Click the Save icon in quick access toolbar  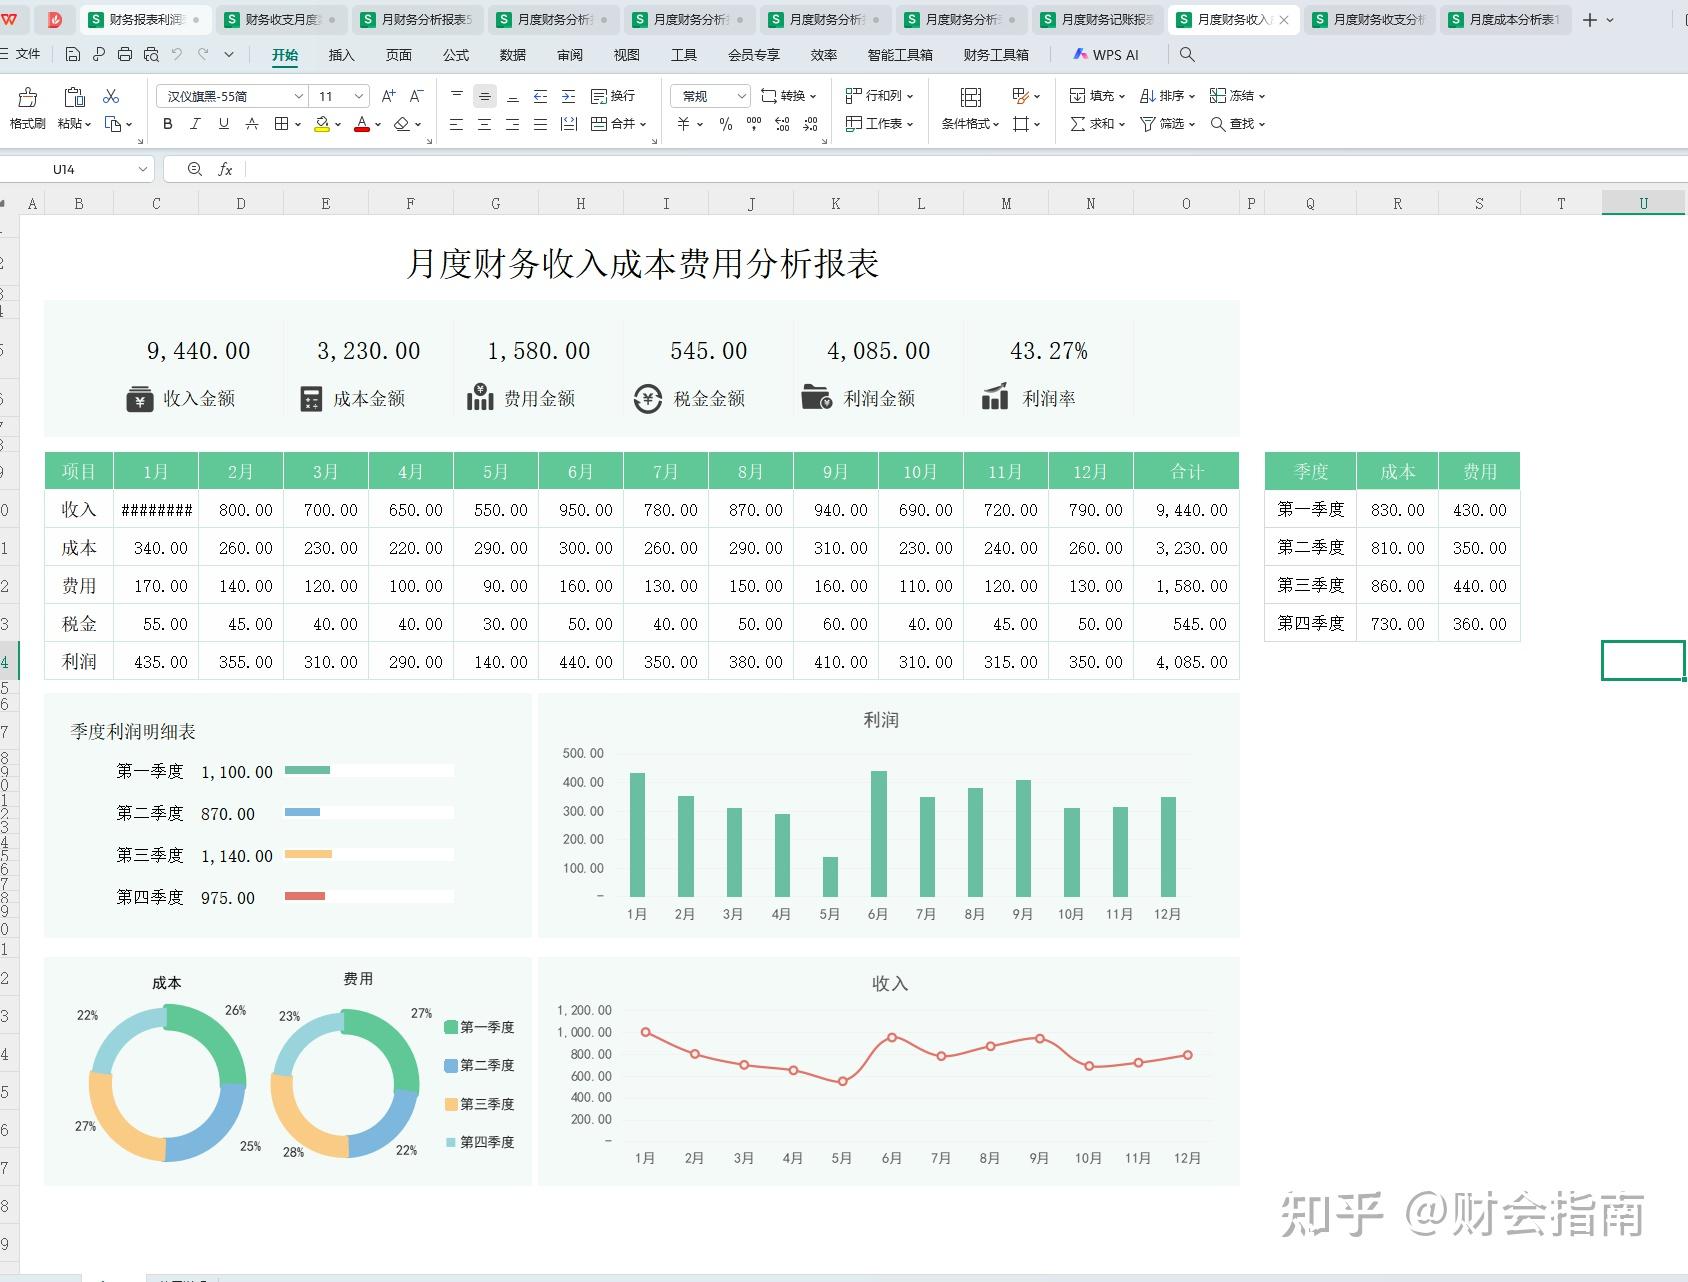tap(72, 55)
